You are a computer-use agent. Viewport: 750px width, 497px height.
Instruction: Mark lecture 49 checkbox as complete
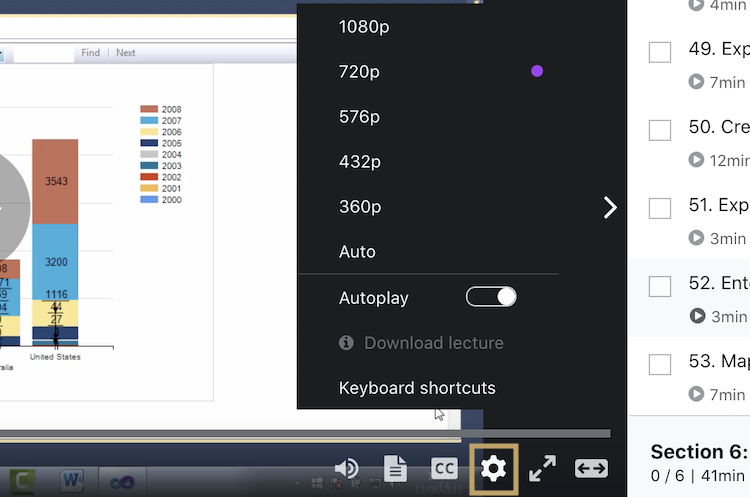660,52
